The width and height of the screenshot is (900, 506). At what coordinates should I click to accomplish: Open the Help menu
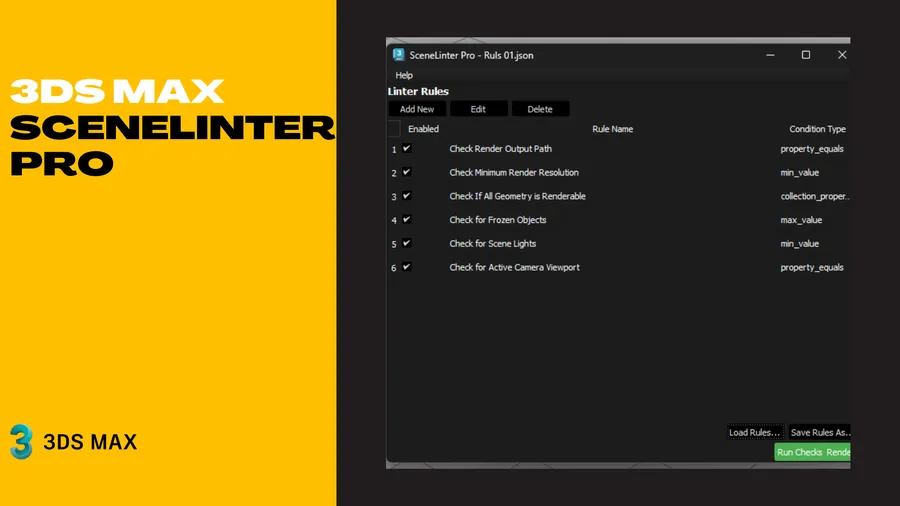pyautogui.click(x=404, y=75)
